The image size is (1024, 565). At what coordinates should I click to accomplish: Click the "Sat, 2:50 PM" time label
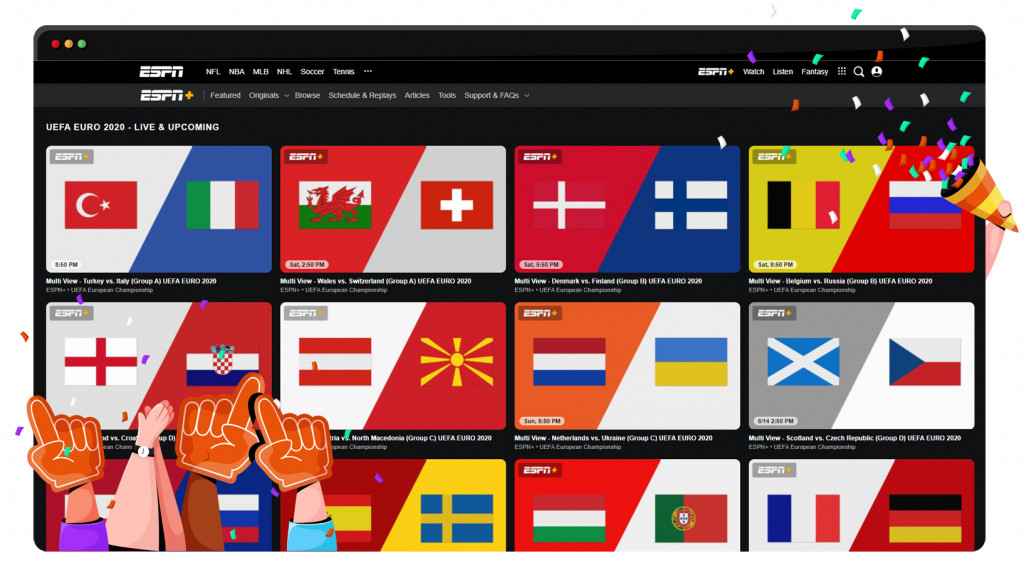point(307,265)
